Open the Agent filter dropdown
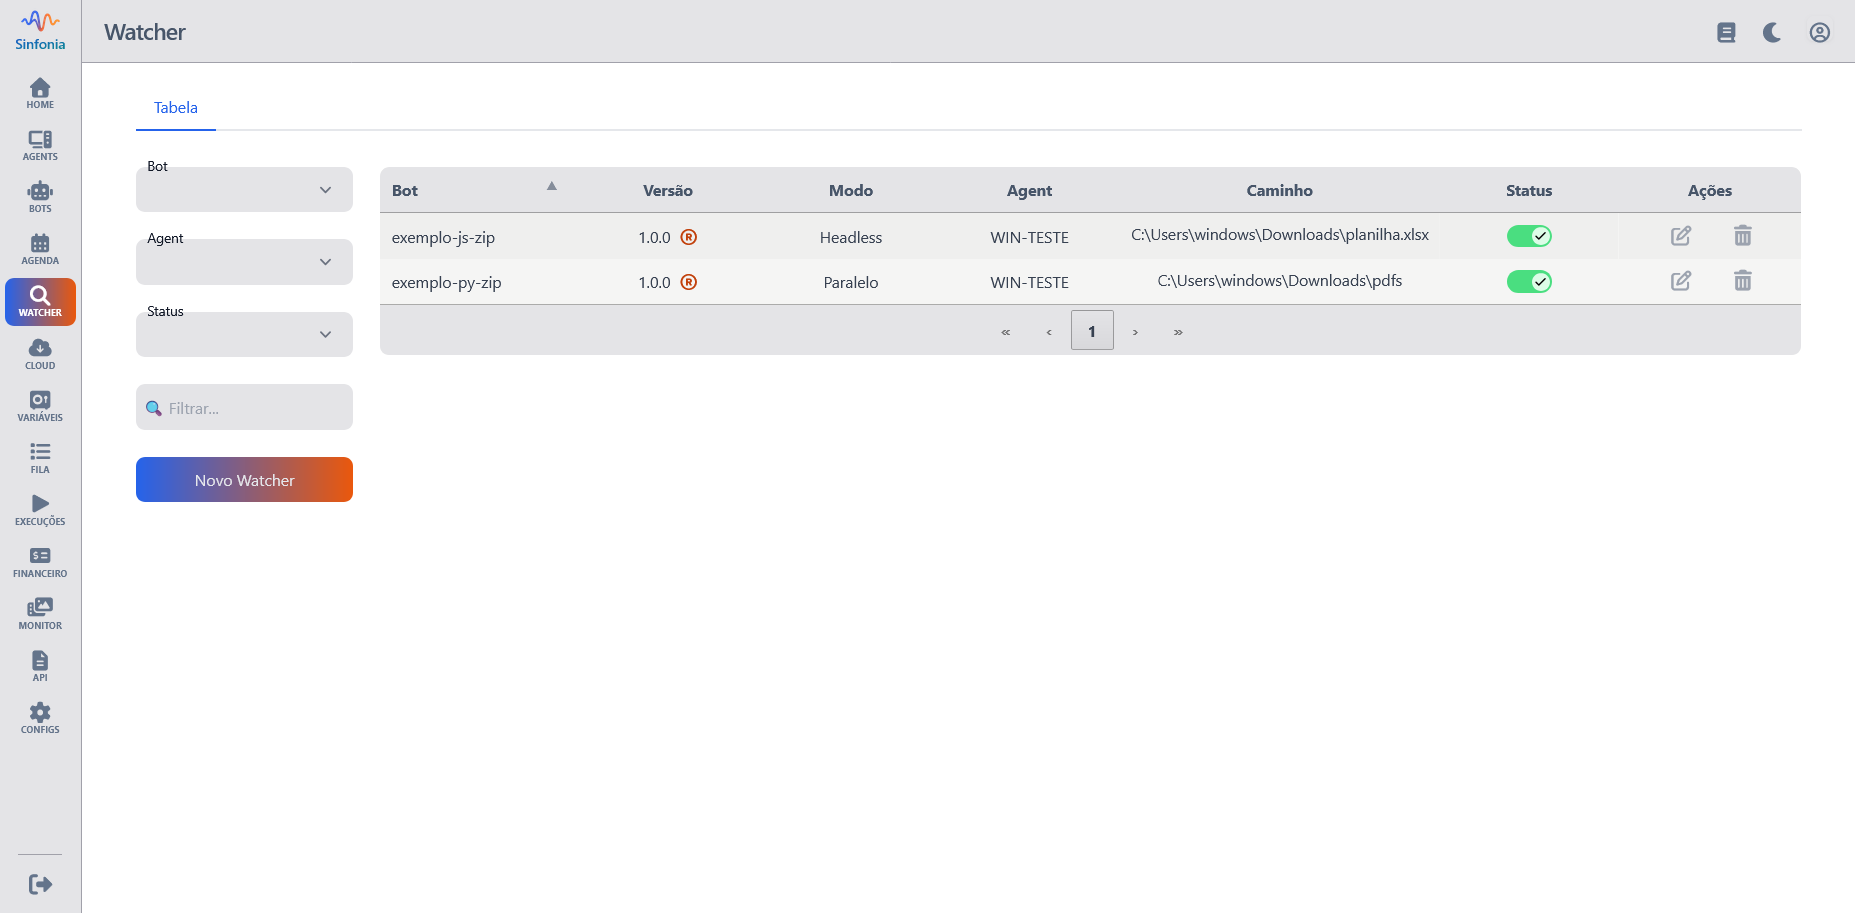The image size is (1855, 913). tap(244, 262)
